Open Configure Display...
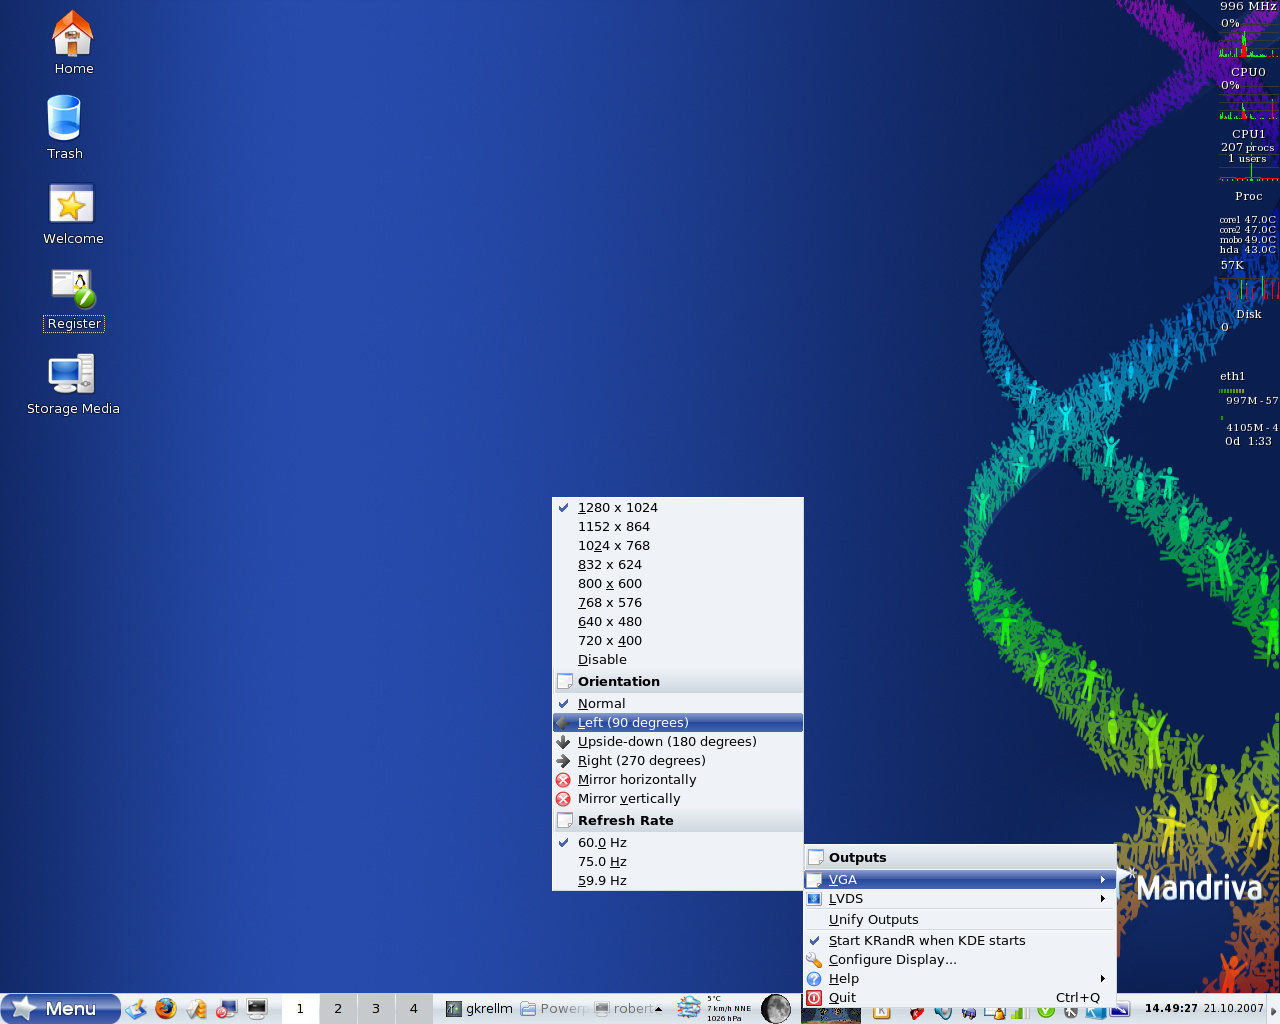Screen dimensions: 1280x1024 (x=960, y=960)
